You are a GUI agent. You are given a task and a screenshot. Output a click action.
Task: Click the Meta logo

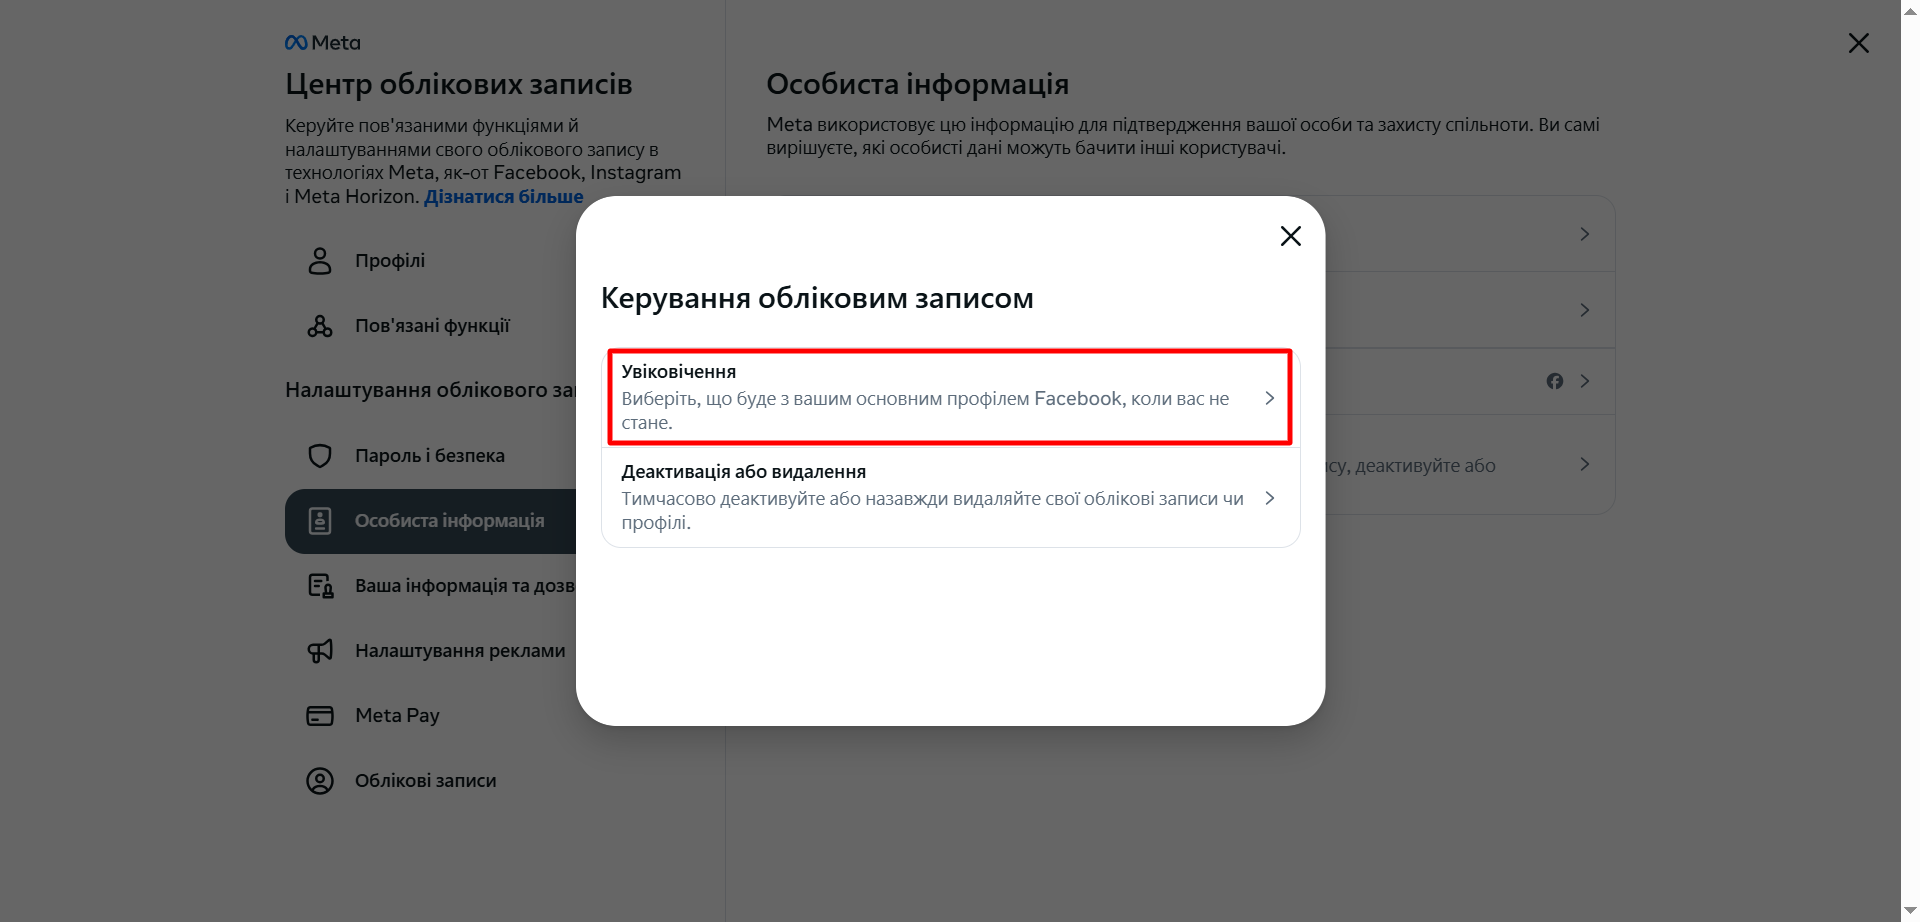[322, 43]
